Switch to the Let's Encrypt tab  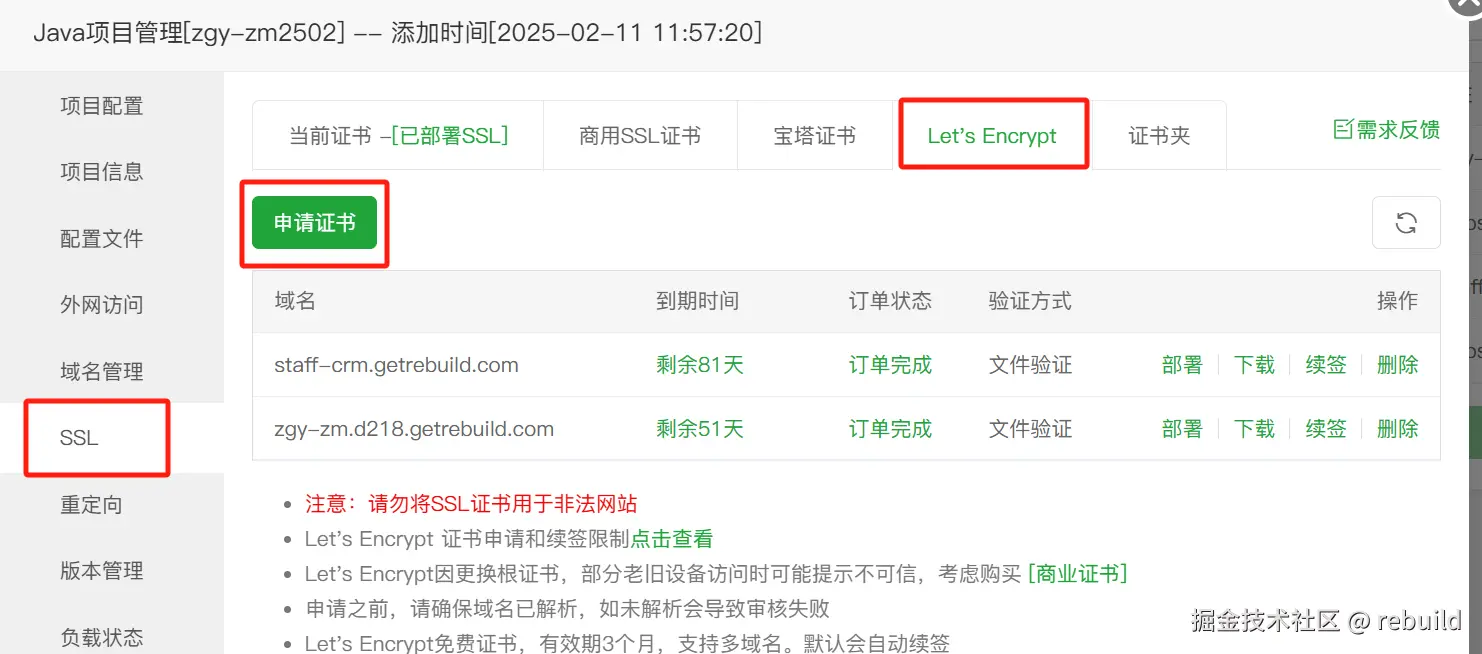(x=992, y=136)
